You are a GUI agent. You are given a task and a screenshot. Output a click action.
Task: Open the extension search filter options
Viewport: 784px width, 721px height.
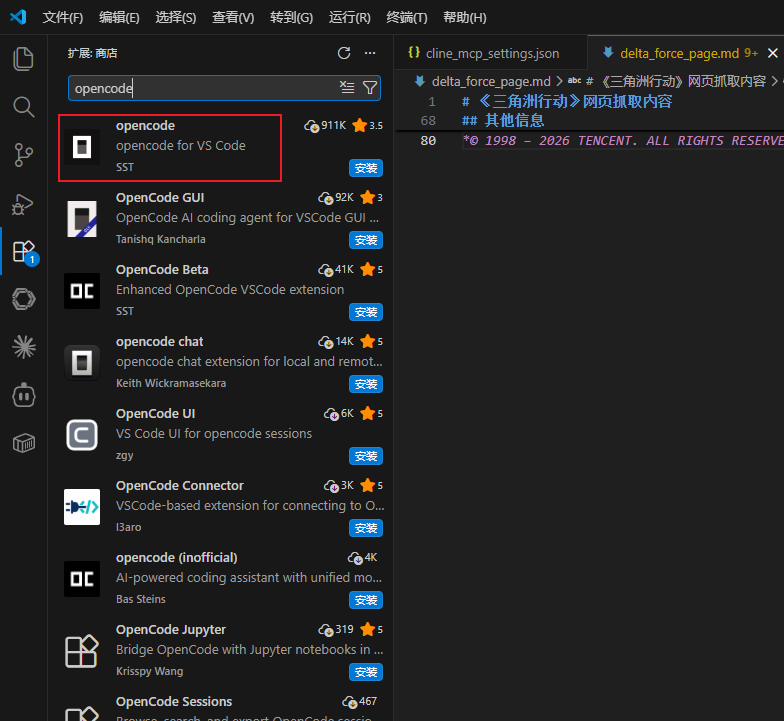tap(370, 88)
